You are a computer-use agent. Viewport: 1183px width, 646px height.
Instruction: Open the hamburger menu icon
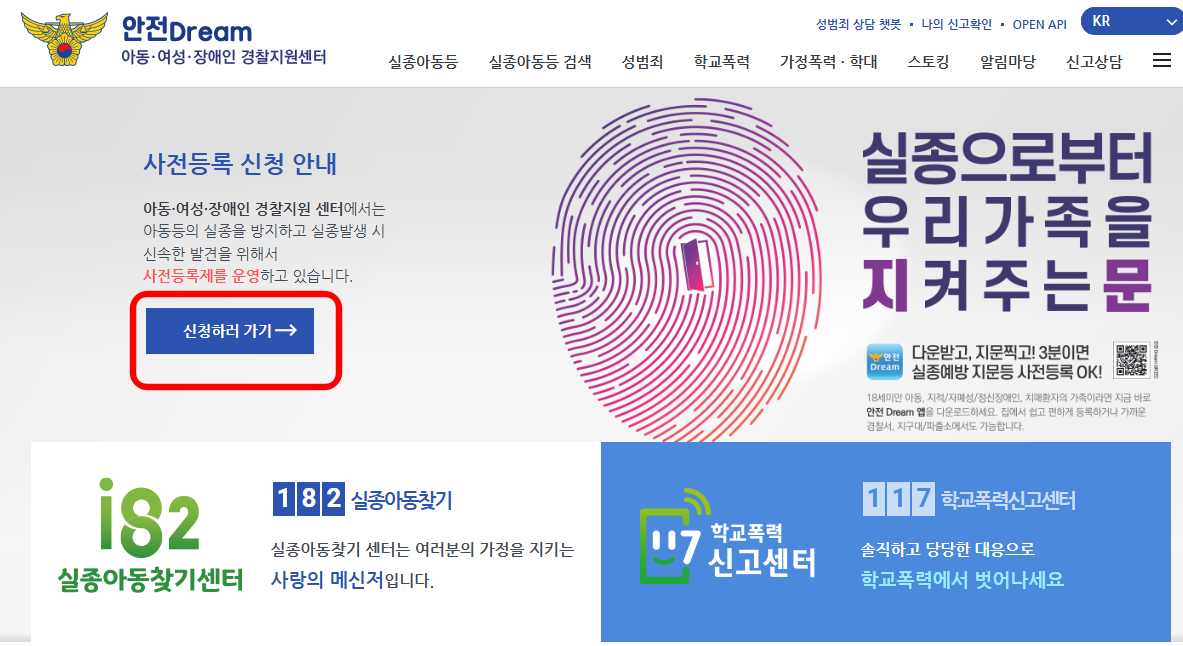pyautogui.click(x=1162, y=60)
